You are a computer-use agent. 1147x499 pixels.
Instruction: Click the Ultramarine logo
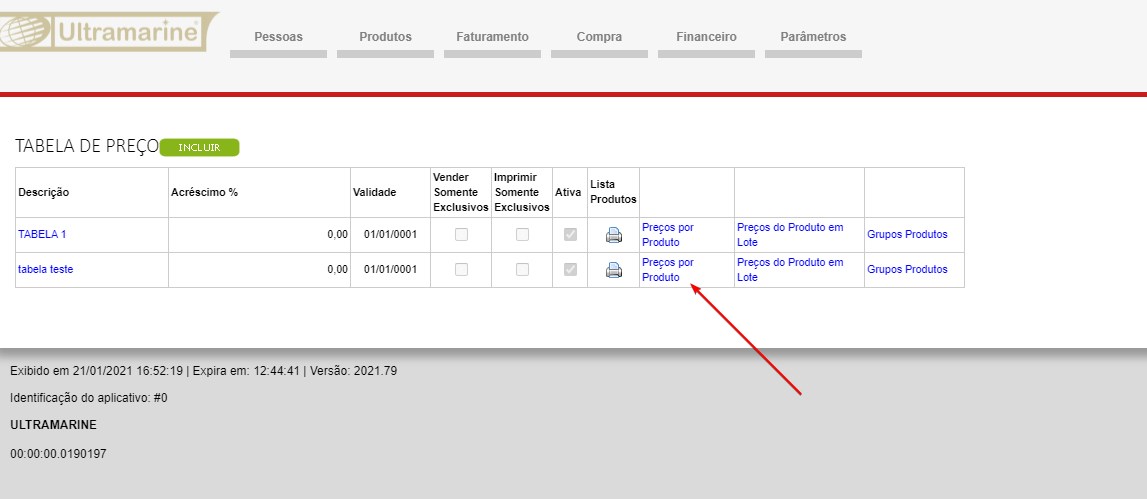click(110, 32)
